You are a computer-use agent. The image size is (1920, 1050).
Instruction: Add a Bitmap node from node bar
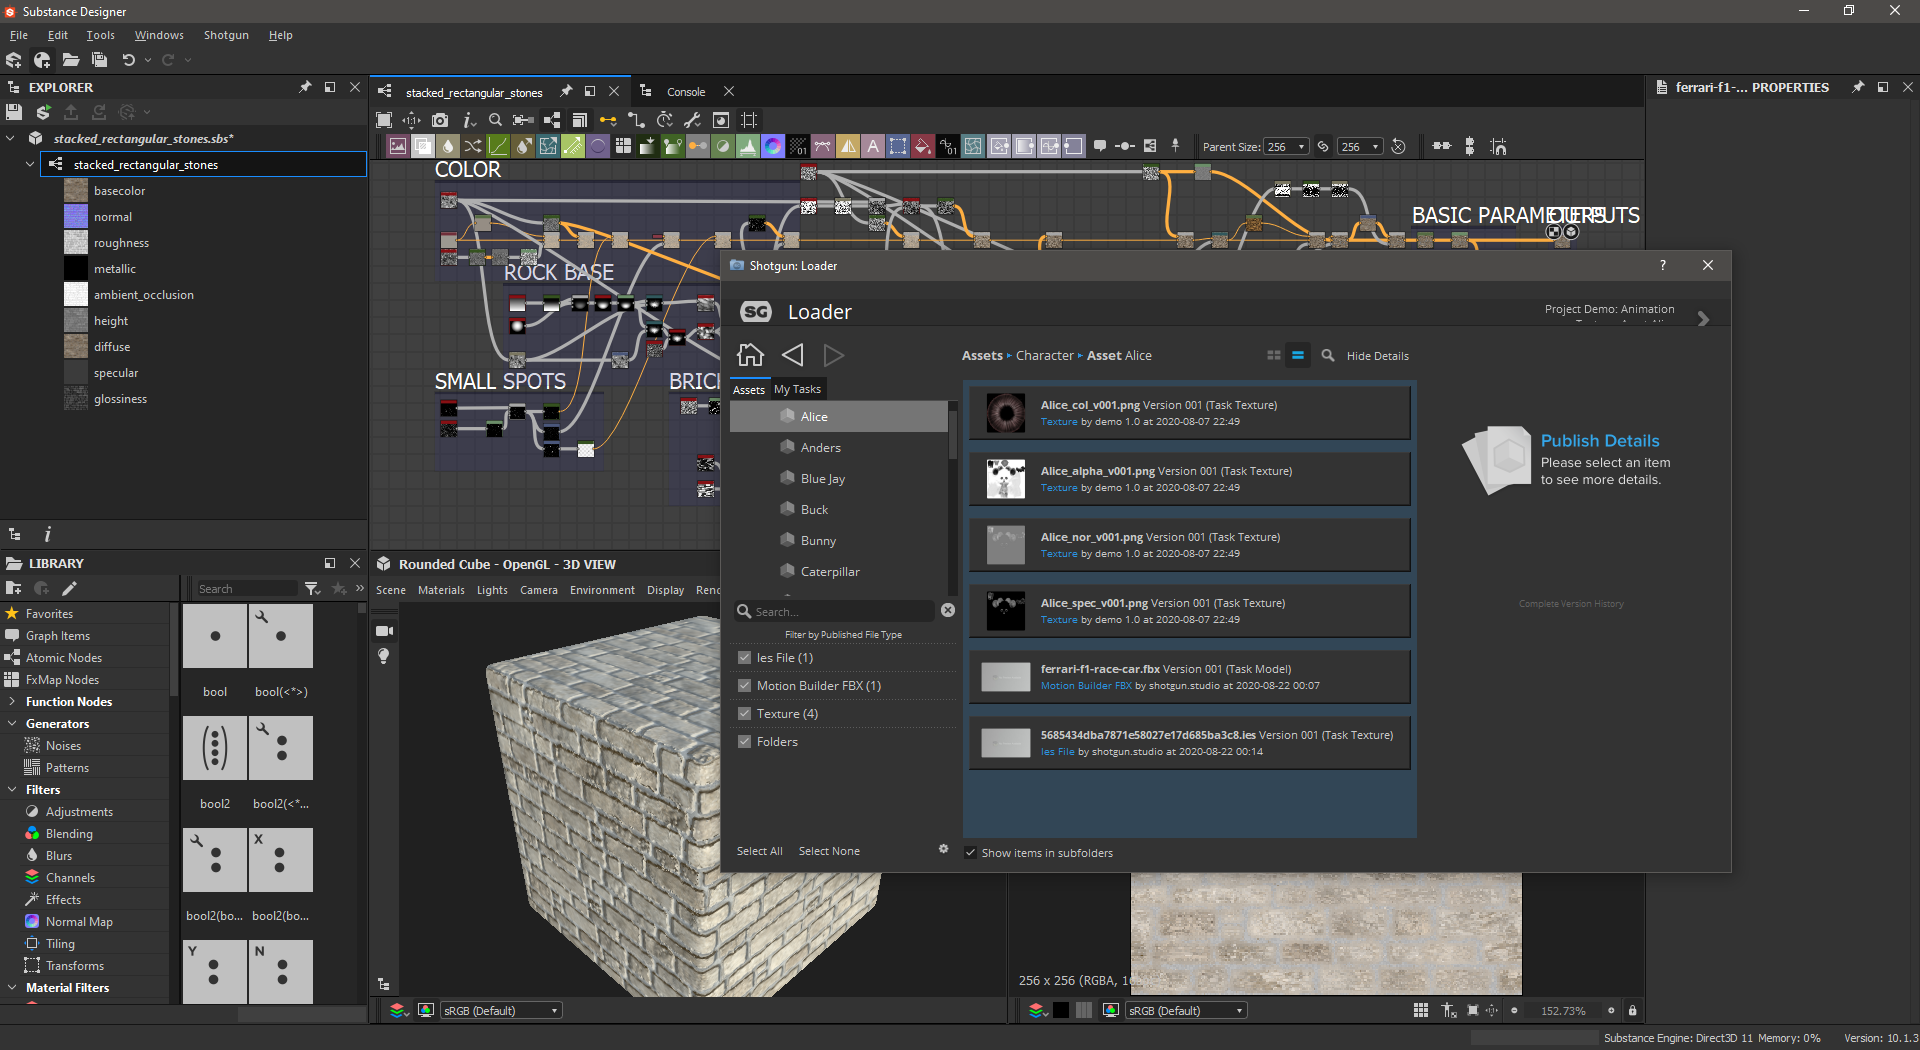tap(398, 146)
